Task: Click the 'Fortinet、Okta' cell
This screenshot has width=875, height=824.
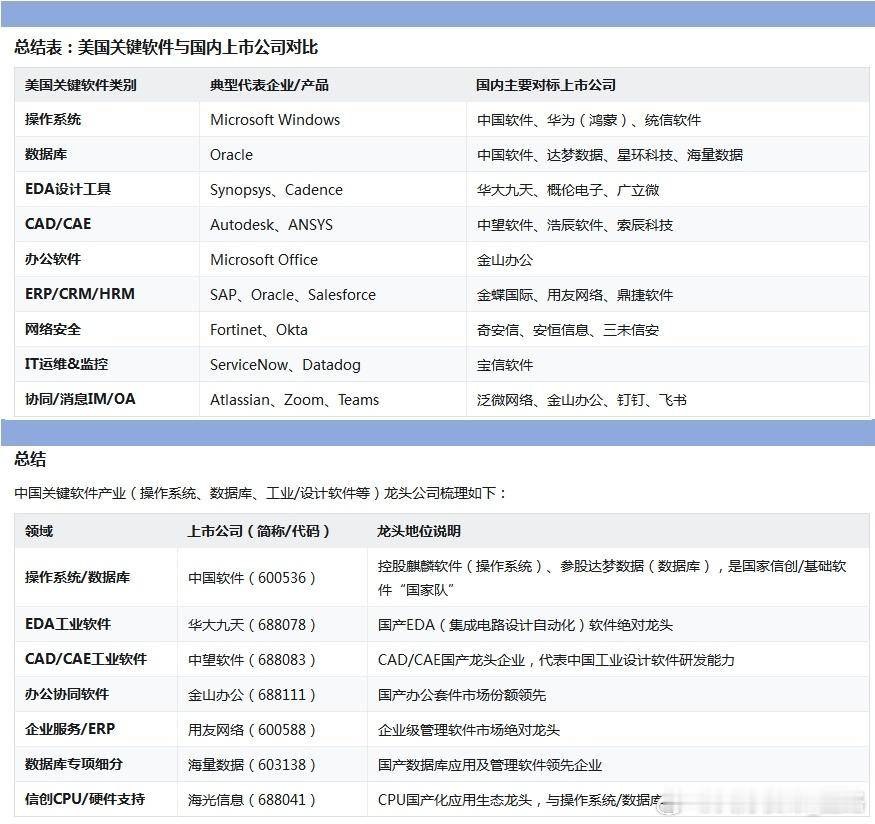Action: pyautogui.click(x=259, y=330)
